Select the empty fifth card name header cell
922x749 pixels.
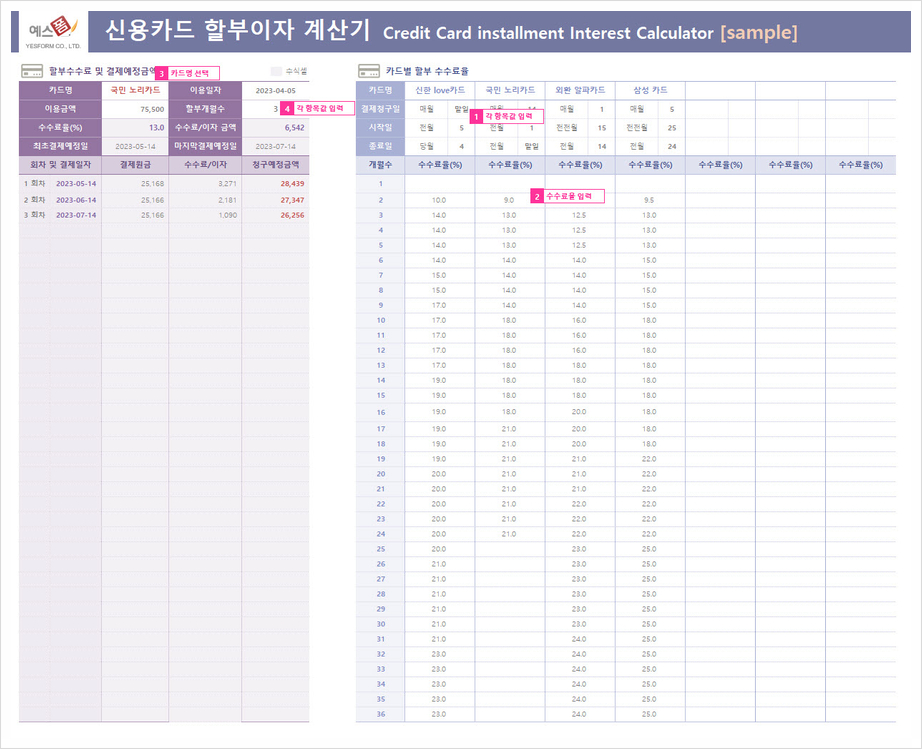pyautogui.click(x=720, y=90)
